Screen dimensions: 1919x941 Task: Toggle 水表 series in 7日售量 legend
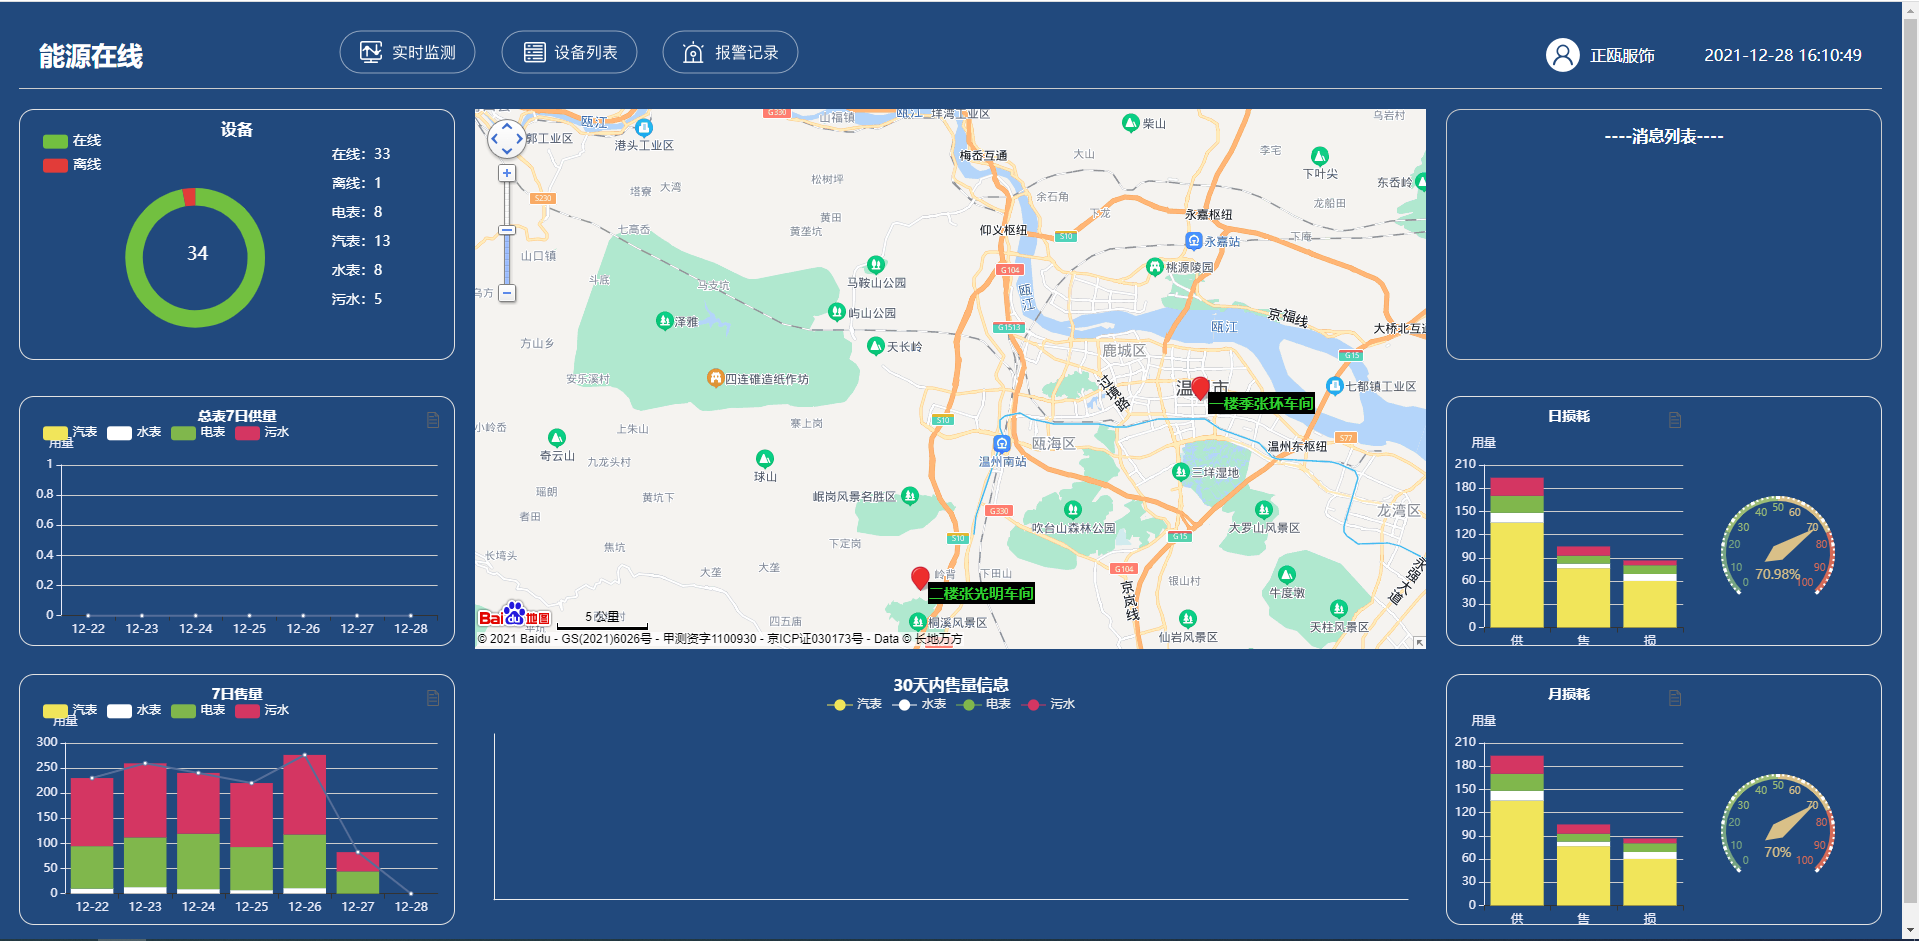click(x=134, y=711)
